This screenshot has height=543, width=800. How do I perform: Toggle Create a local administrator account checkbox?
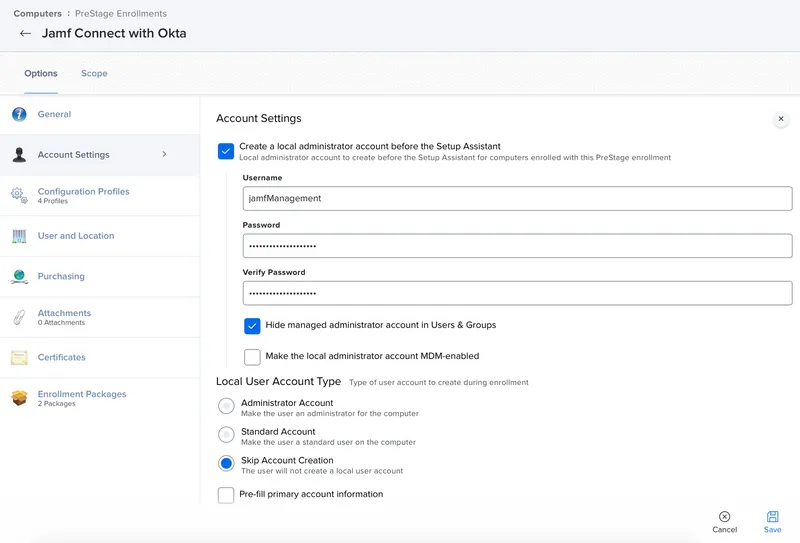226,151
